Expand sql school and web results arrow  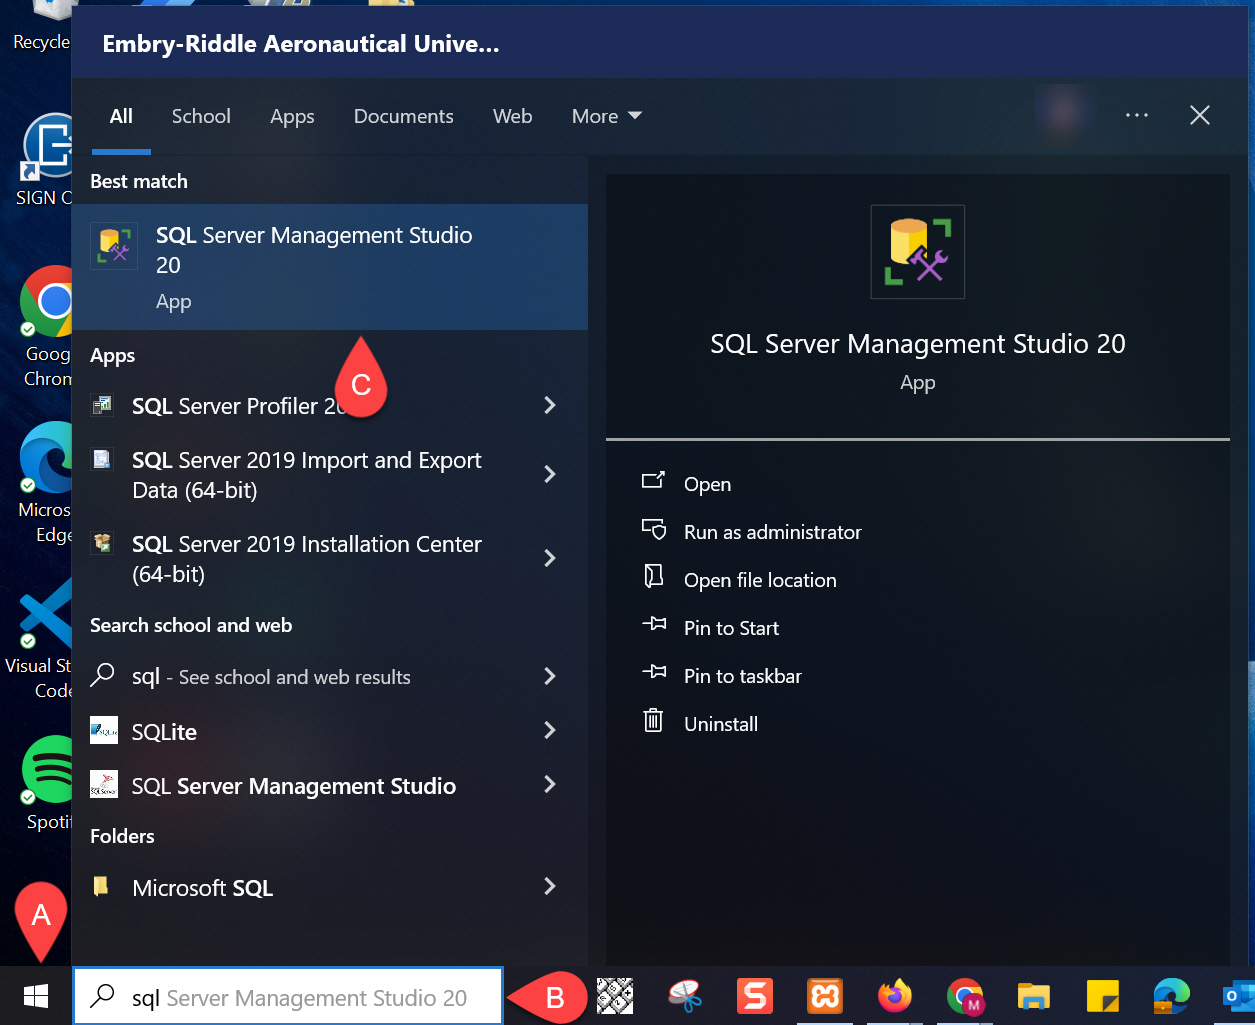click(549, 676)
